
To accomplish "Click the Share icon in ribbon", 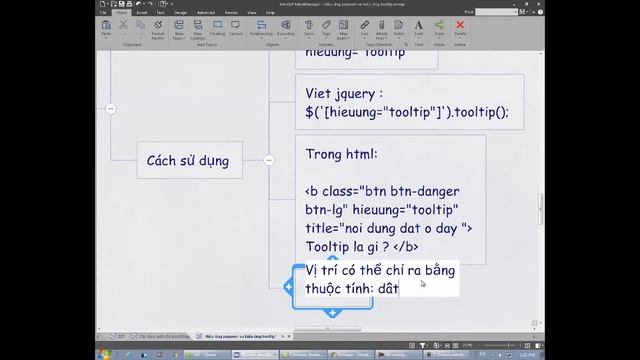I will tap(439, 25).
